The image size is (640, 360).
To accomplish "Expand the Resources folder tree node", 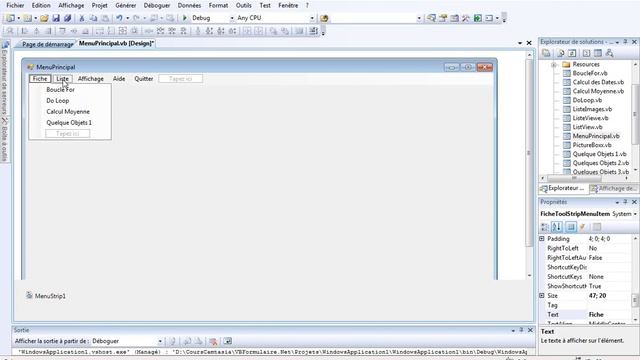I will 554,64.
